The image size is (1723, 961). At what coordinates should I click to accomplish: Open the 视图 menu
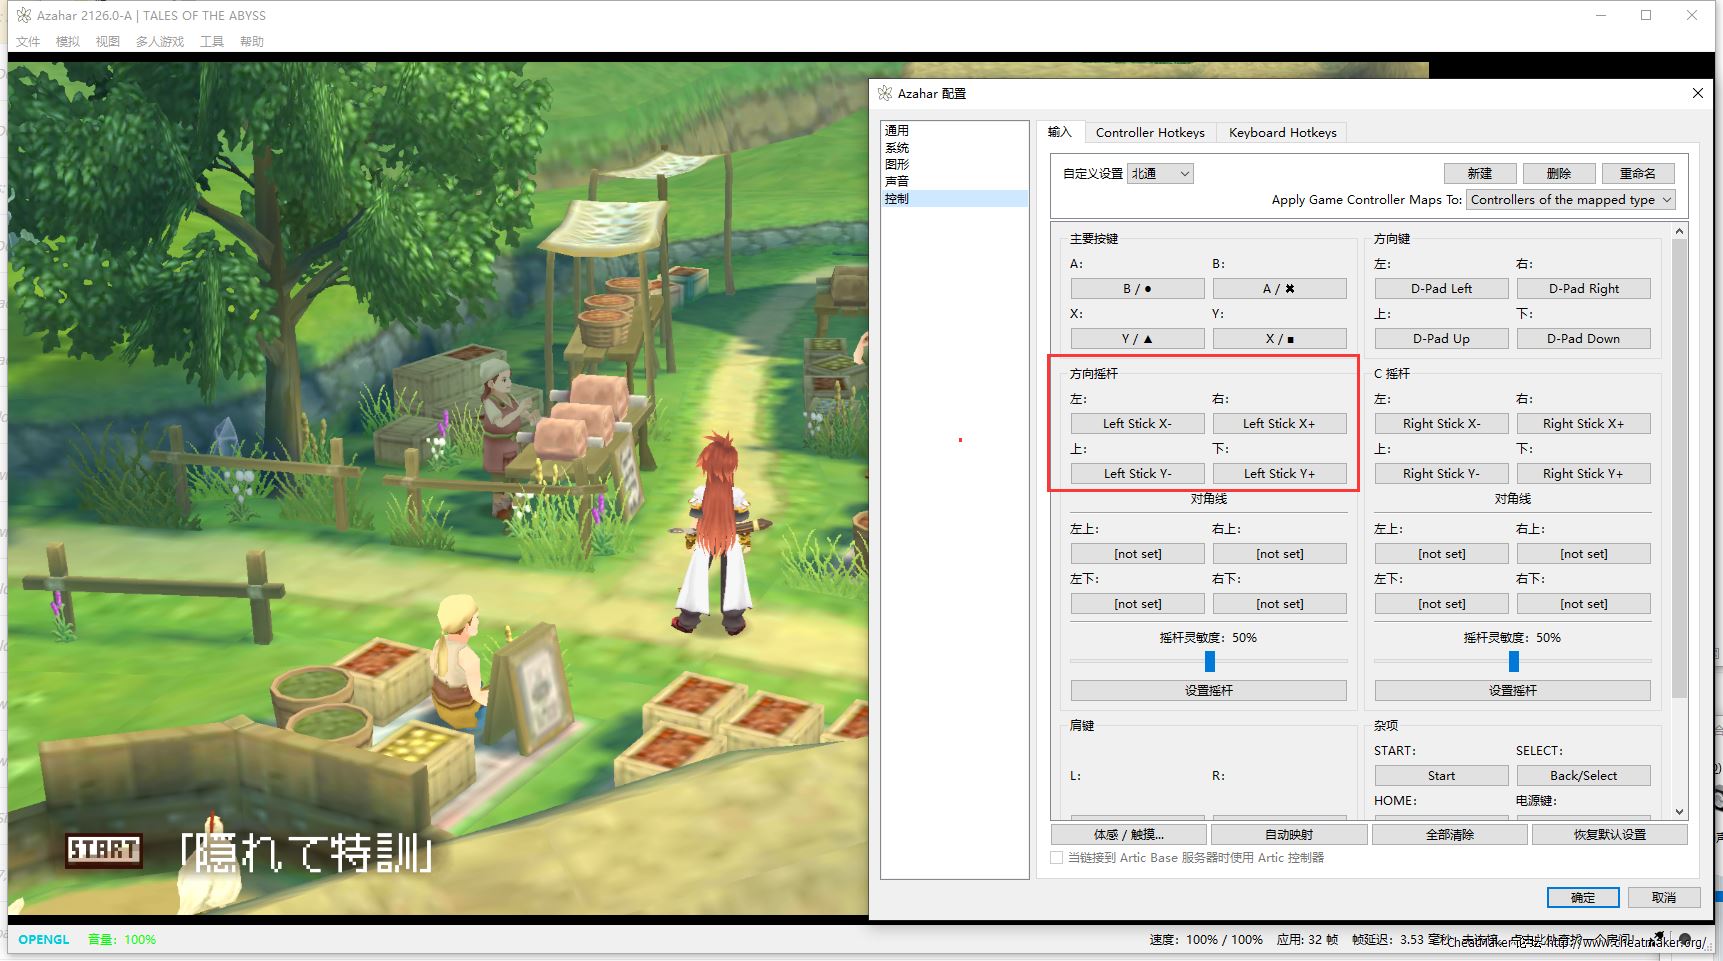[108, 41]
